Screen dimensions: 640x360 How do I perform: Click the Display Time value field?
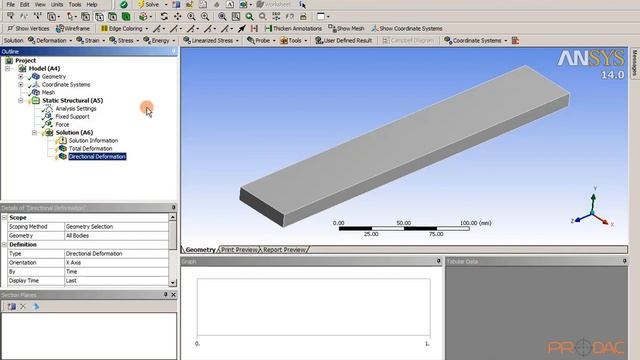(116, 280)
